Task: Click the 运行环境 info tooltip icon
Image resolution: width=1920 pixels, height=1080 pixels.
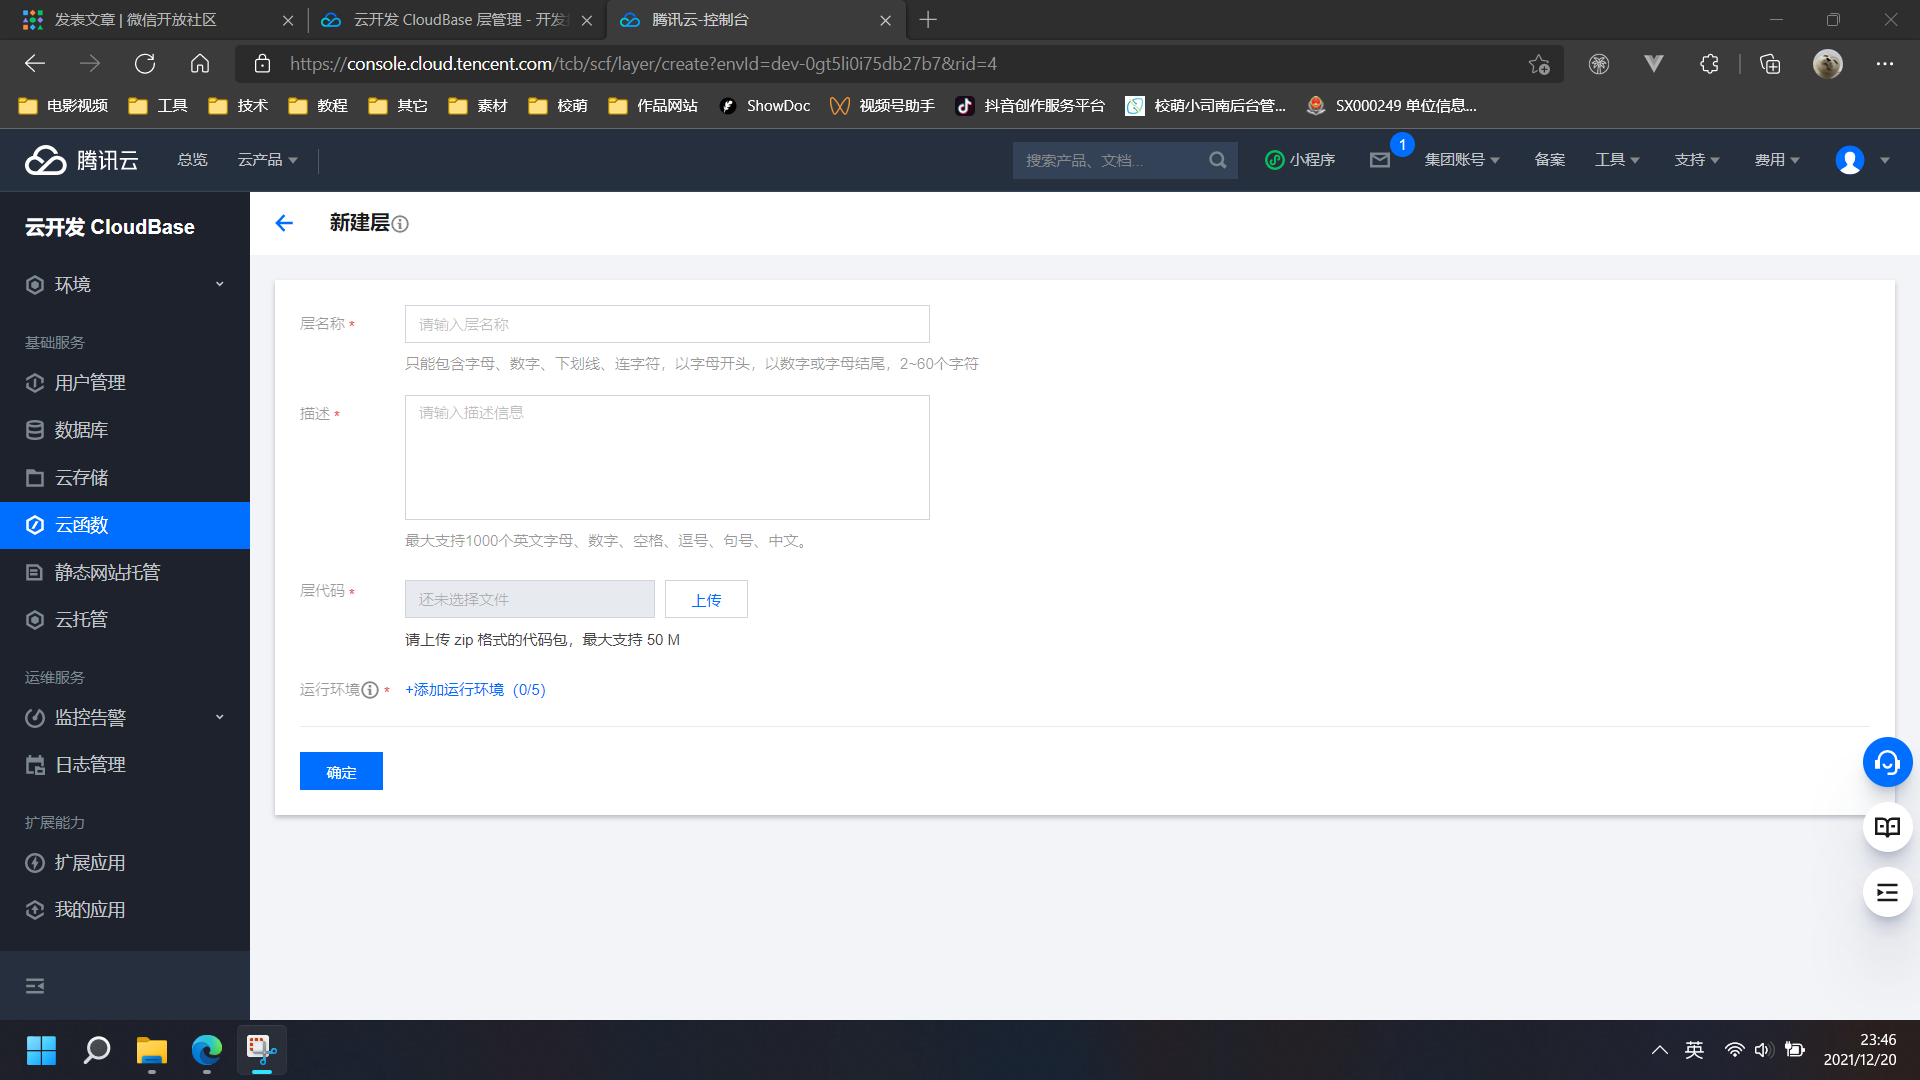Action: click(x=370, y=690)
